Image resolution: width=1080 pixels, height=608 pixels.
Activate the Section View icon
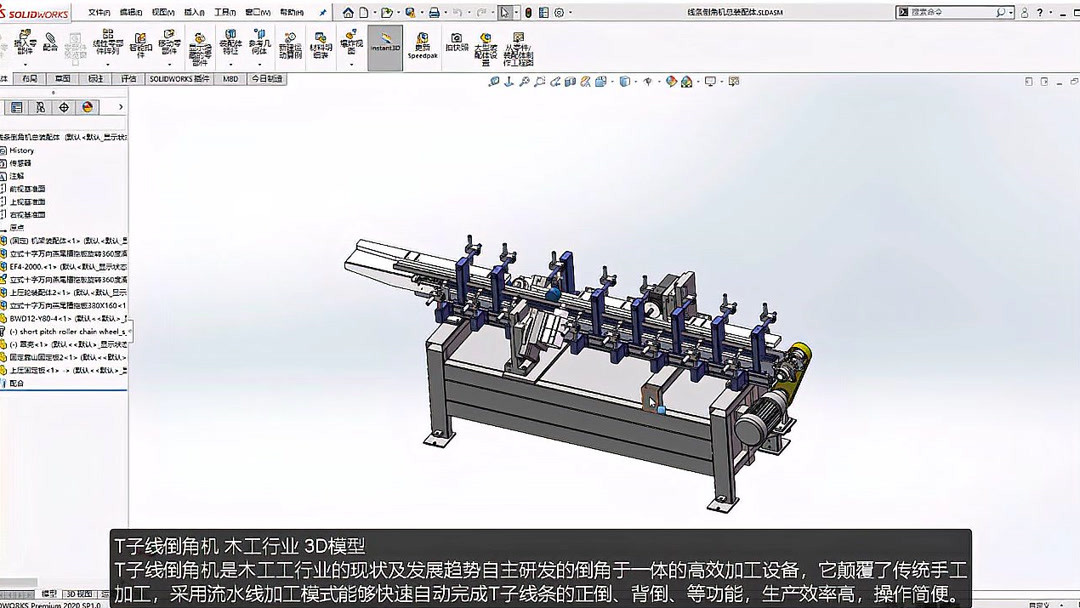[570, 80]
